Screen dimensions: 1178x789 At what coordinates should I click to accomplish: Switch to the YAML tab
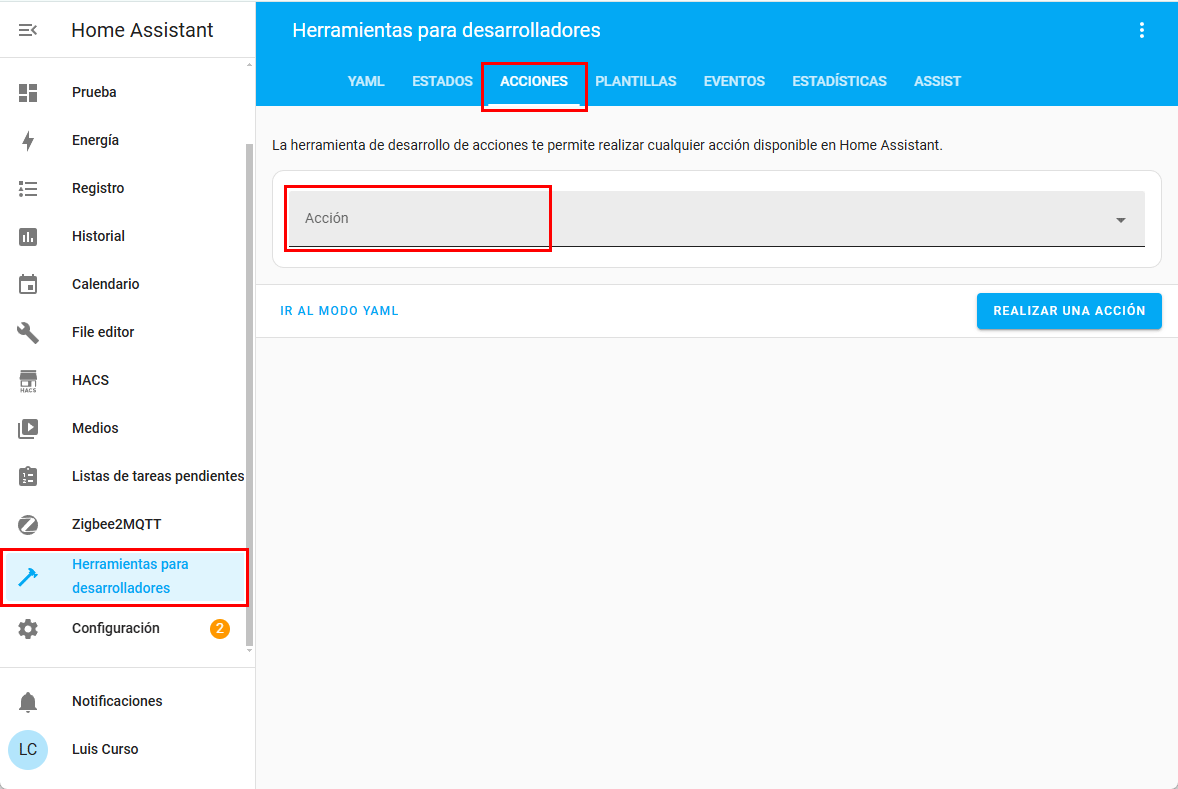tap(366, 81)
